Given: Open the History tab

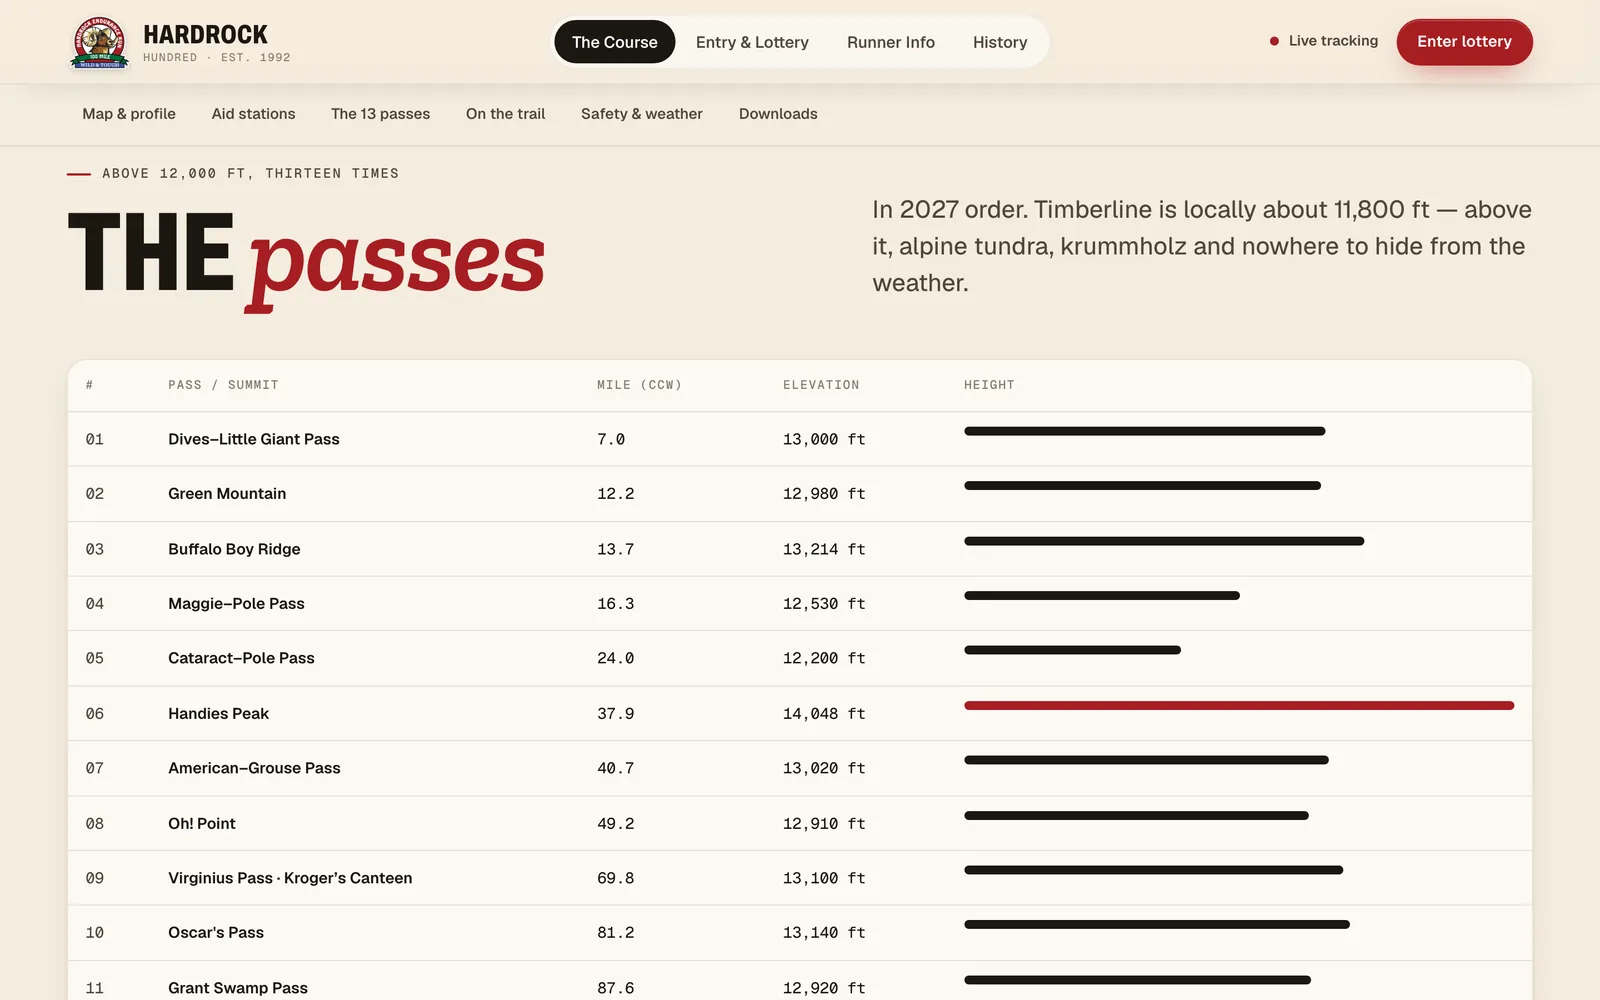Looking at the screenshot, I should (x=1000, y=42).
